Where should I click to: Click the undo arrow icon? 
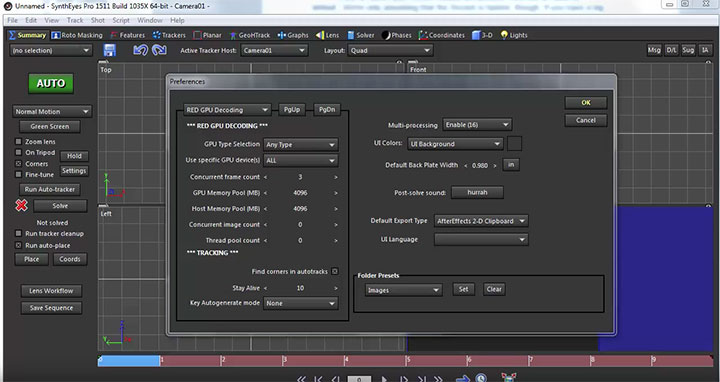pyautogui.click(x=141, y=50)
